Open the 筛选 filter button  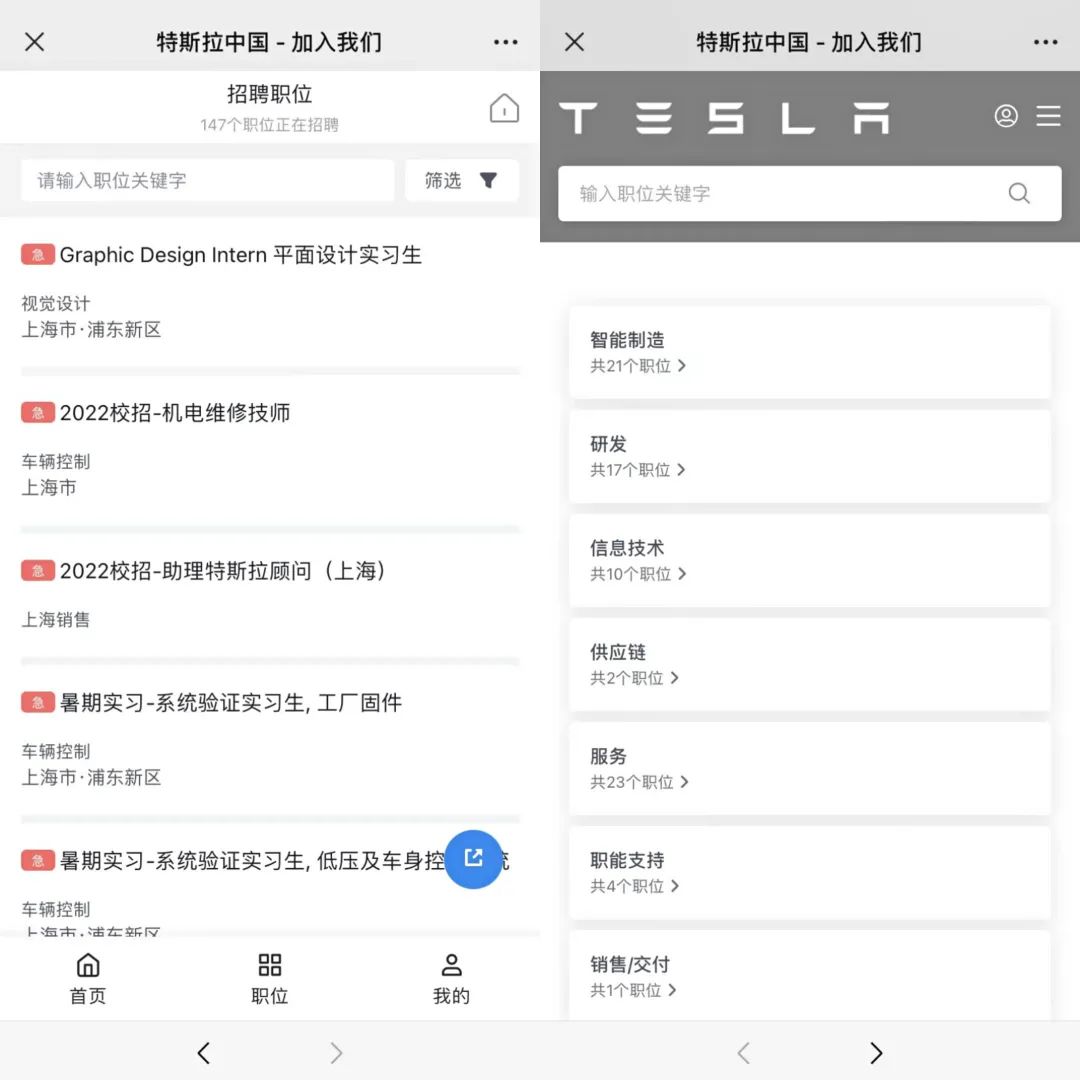pos(461,180)
